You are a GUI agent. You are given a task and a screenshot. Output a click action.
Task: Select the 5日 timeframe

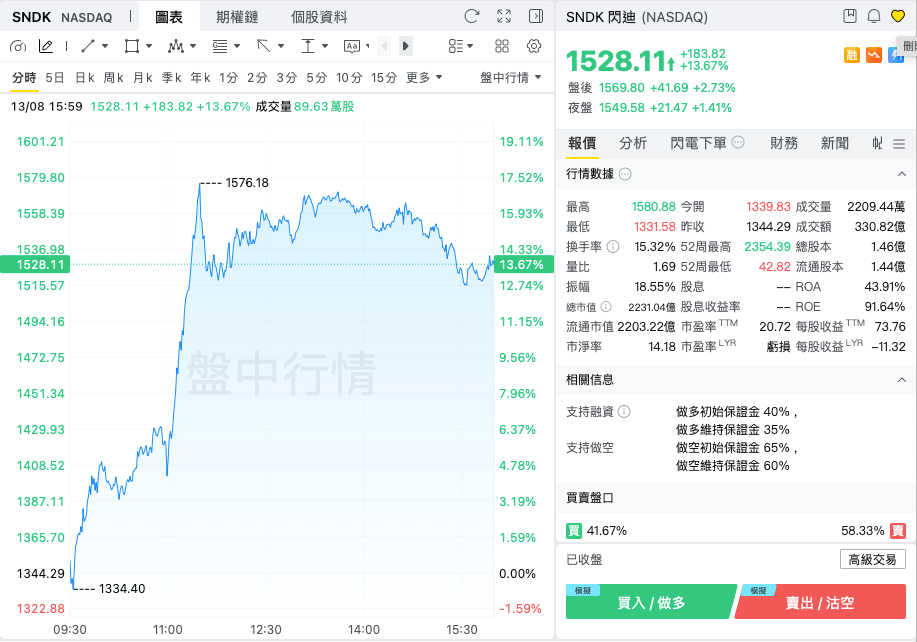point(54,77)
